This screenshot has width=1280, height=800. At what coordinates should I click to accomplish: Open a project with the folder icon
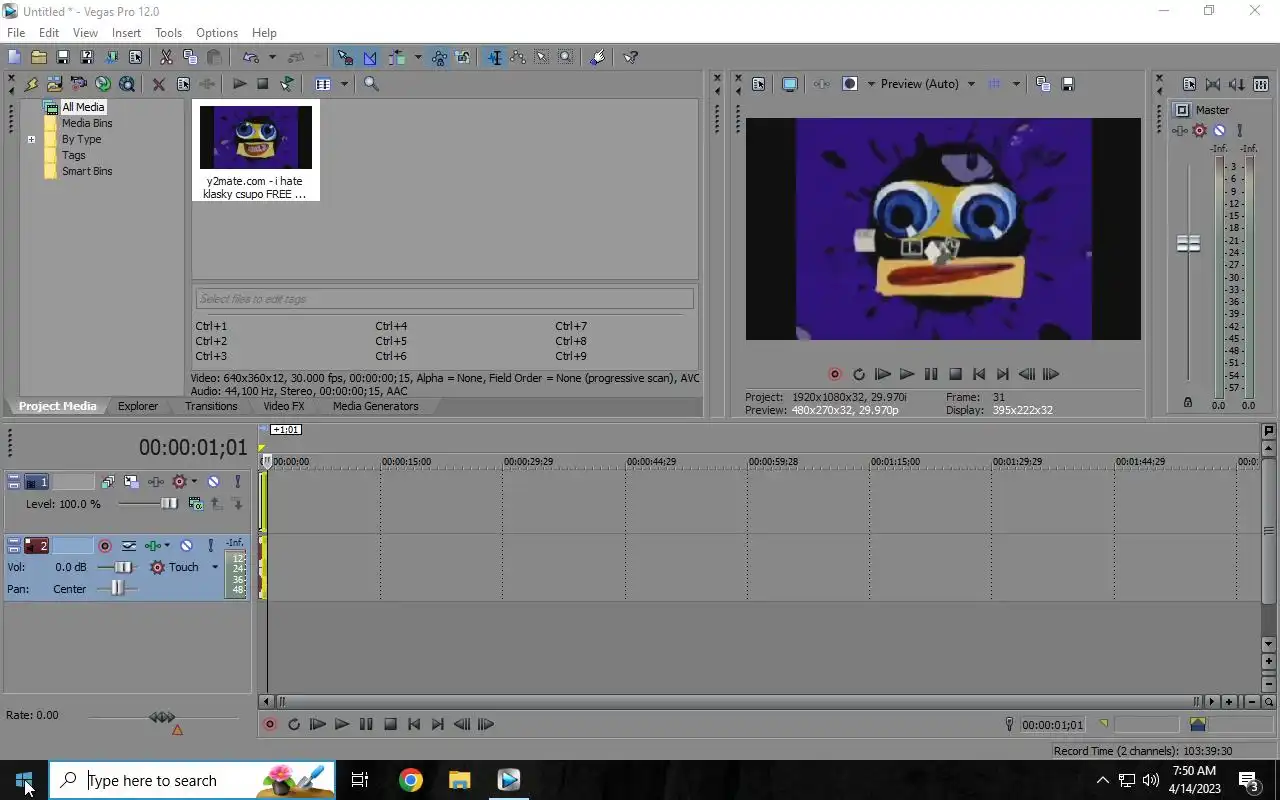38,57
